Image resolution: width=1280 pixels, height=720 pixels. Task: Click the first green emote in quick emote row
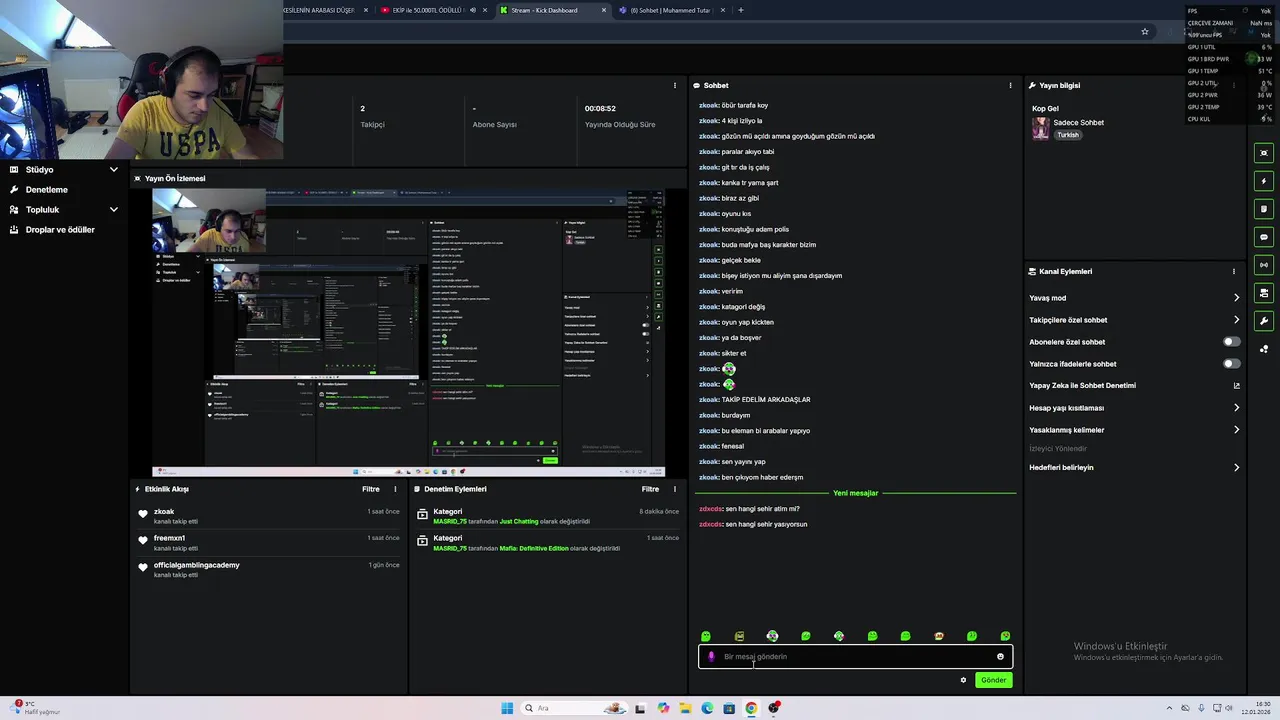706,636
